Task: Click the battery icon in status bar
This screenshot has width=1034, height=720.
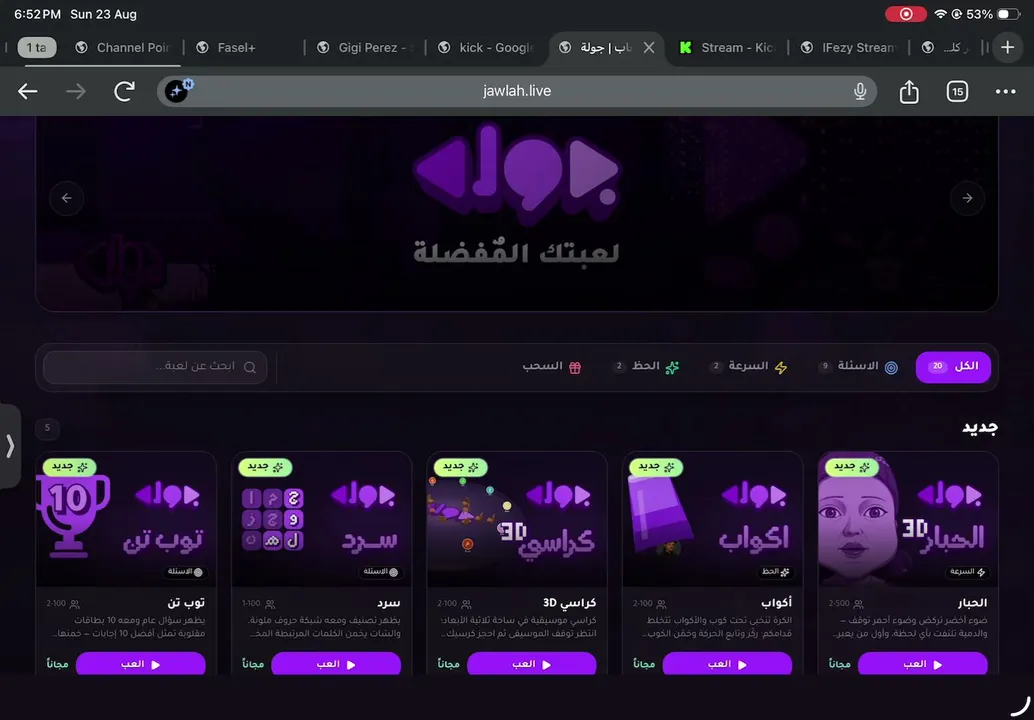Action: pos(1008,14)
